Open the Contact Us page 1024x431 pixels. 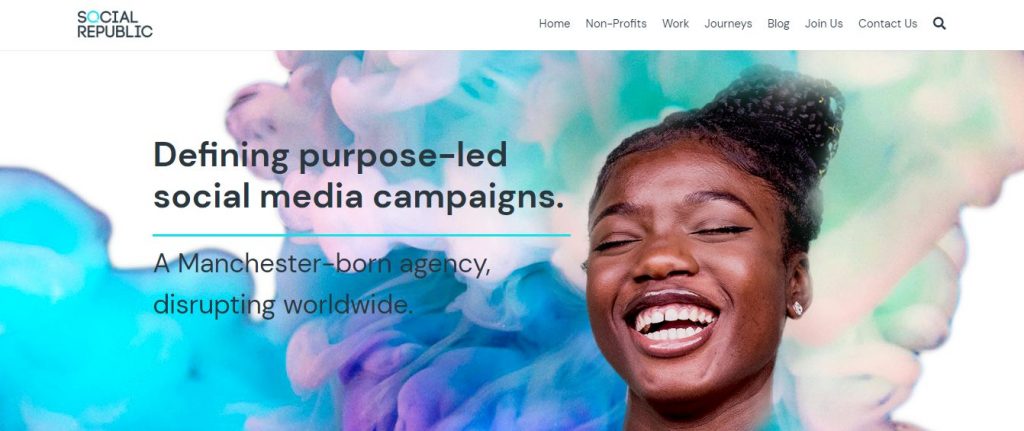click(x=888, y=24)
